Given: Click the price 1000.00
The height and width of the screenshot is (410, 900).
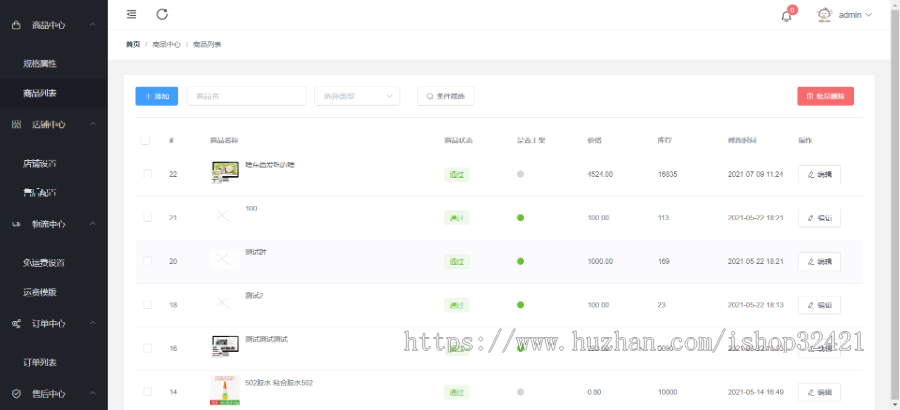Looking at the screenshot, I should (600, 261).
